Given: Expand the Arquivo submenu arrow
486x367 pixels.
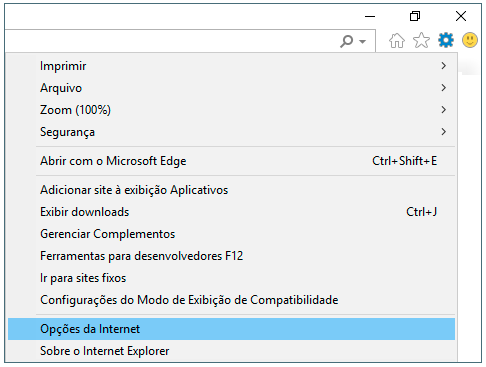Looking at the screenshot, I should [443, 88].
